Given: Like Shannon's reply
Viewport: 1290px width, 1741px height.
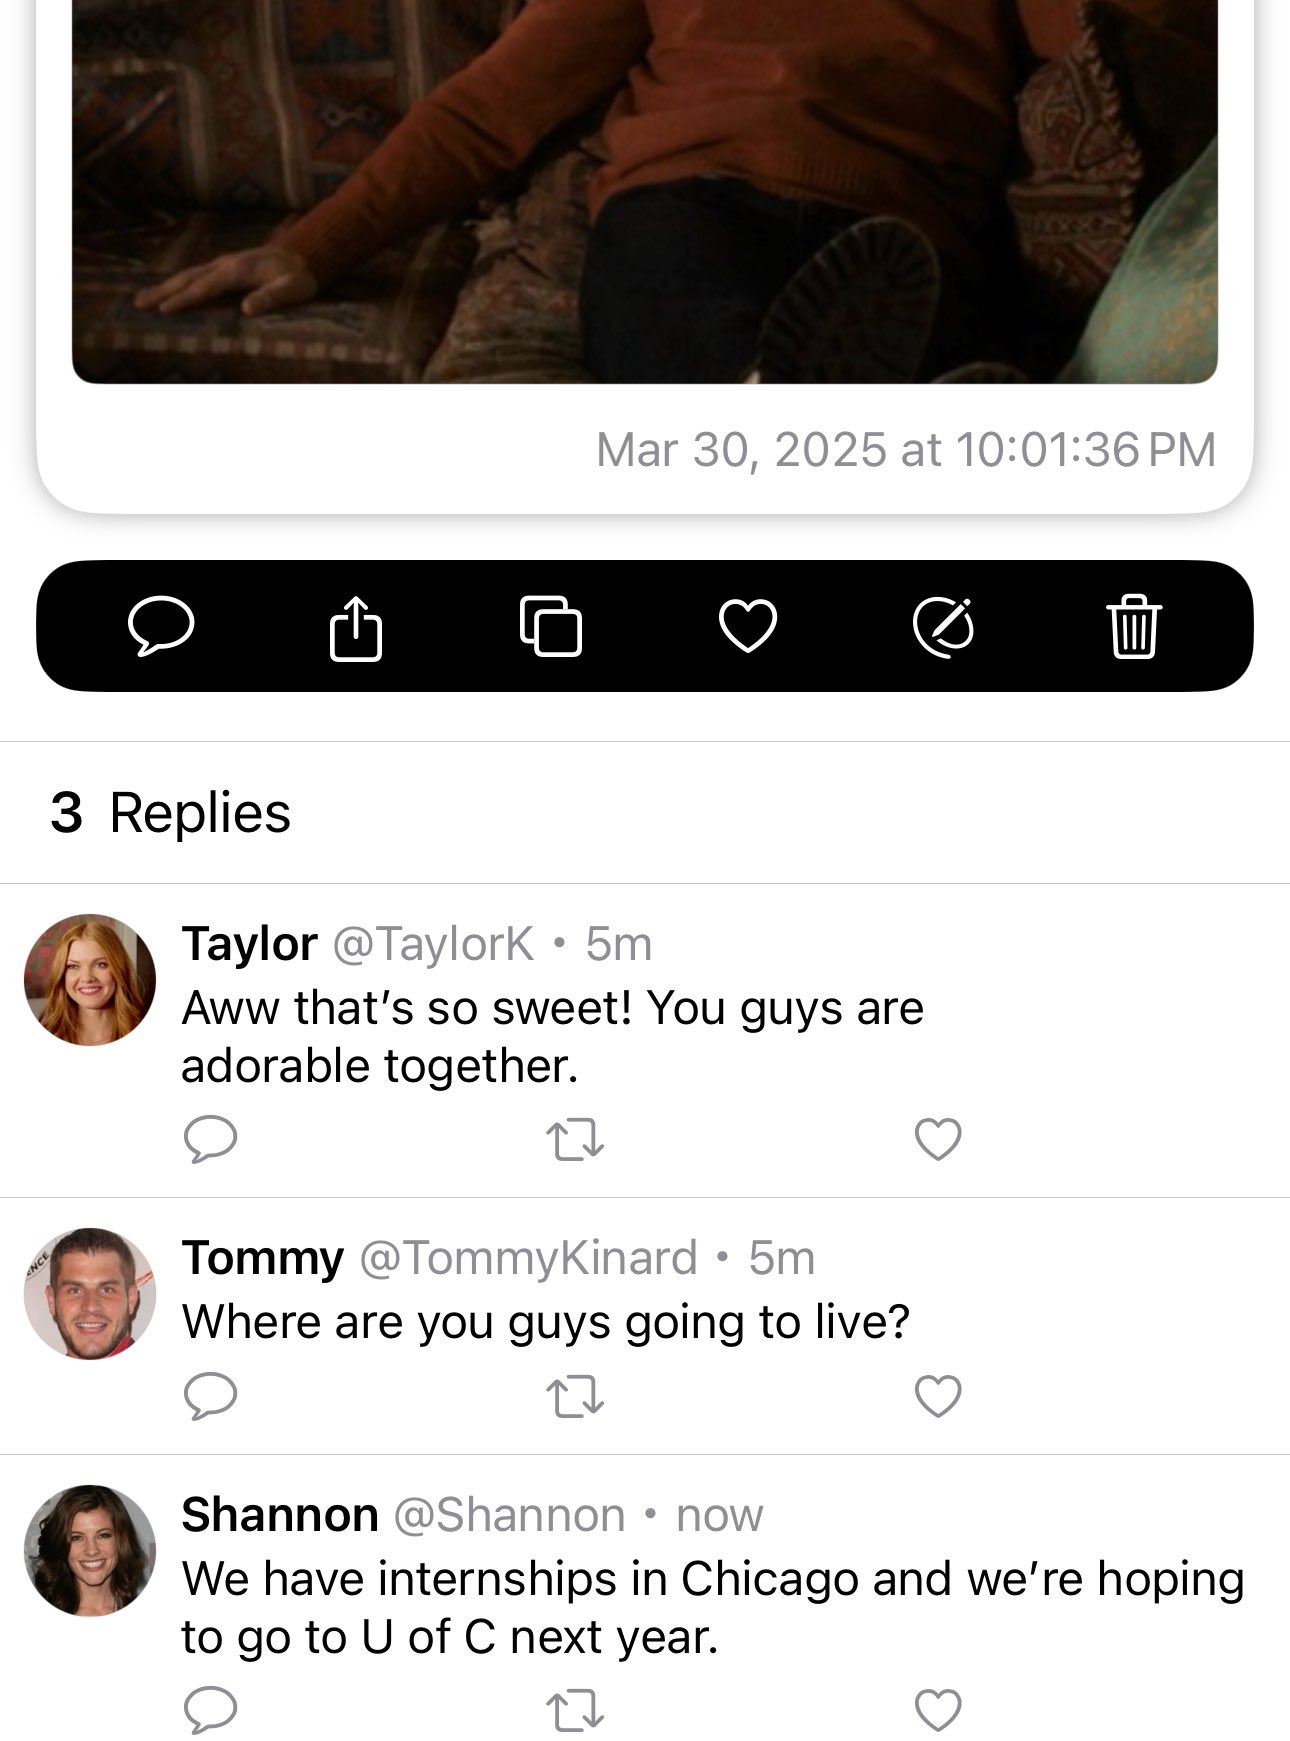Looking at the screenshot, I should point(938,1710).
